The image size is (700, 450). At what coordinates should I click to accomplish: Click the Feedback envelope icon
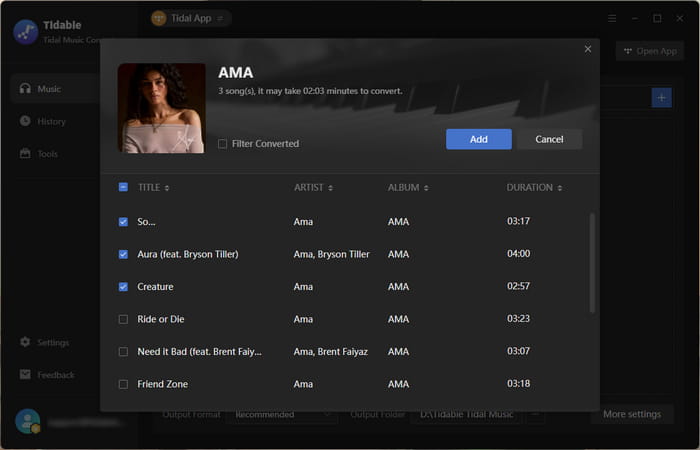(25, 375)
